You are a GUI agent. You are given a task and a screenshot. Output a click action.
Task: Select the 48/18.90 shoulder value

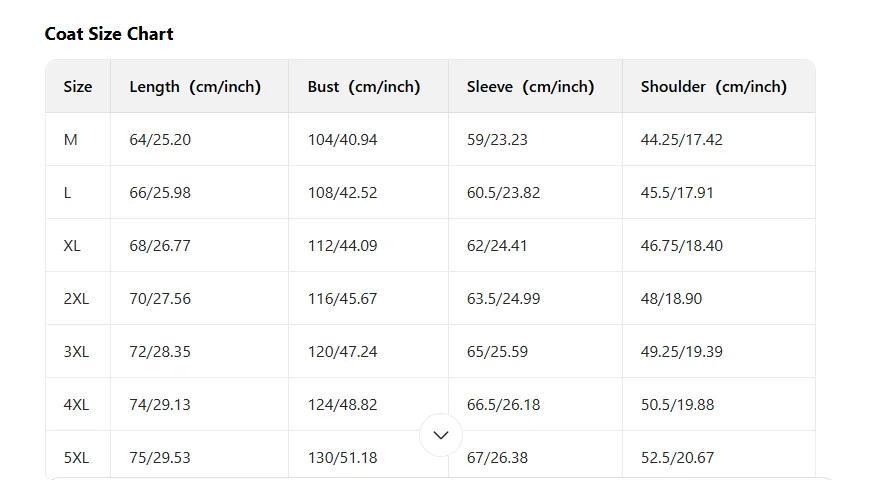[672, 299]
